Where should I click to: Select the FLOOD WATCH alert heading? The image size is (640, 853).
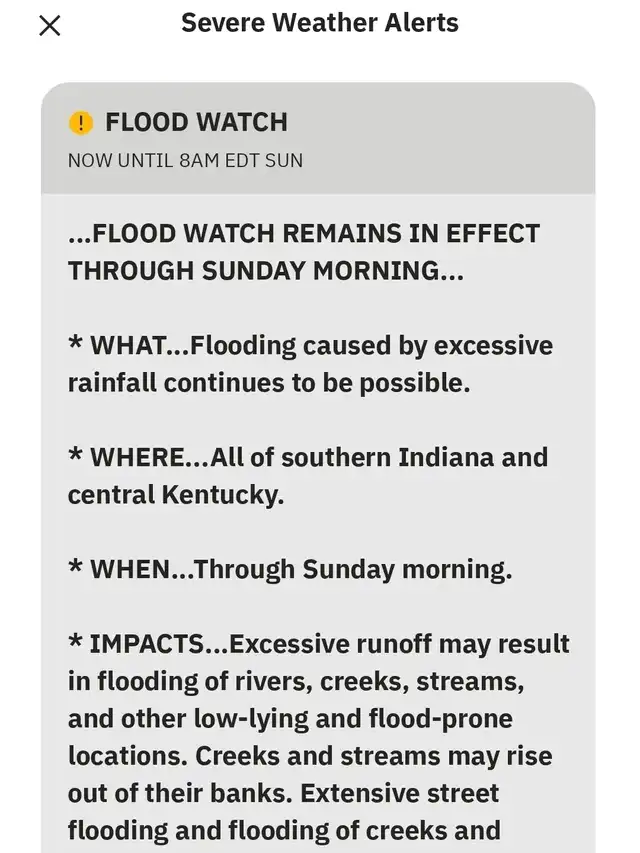[x=196, y=123]
